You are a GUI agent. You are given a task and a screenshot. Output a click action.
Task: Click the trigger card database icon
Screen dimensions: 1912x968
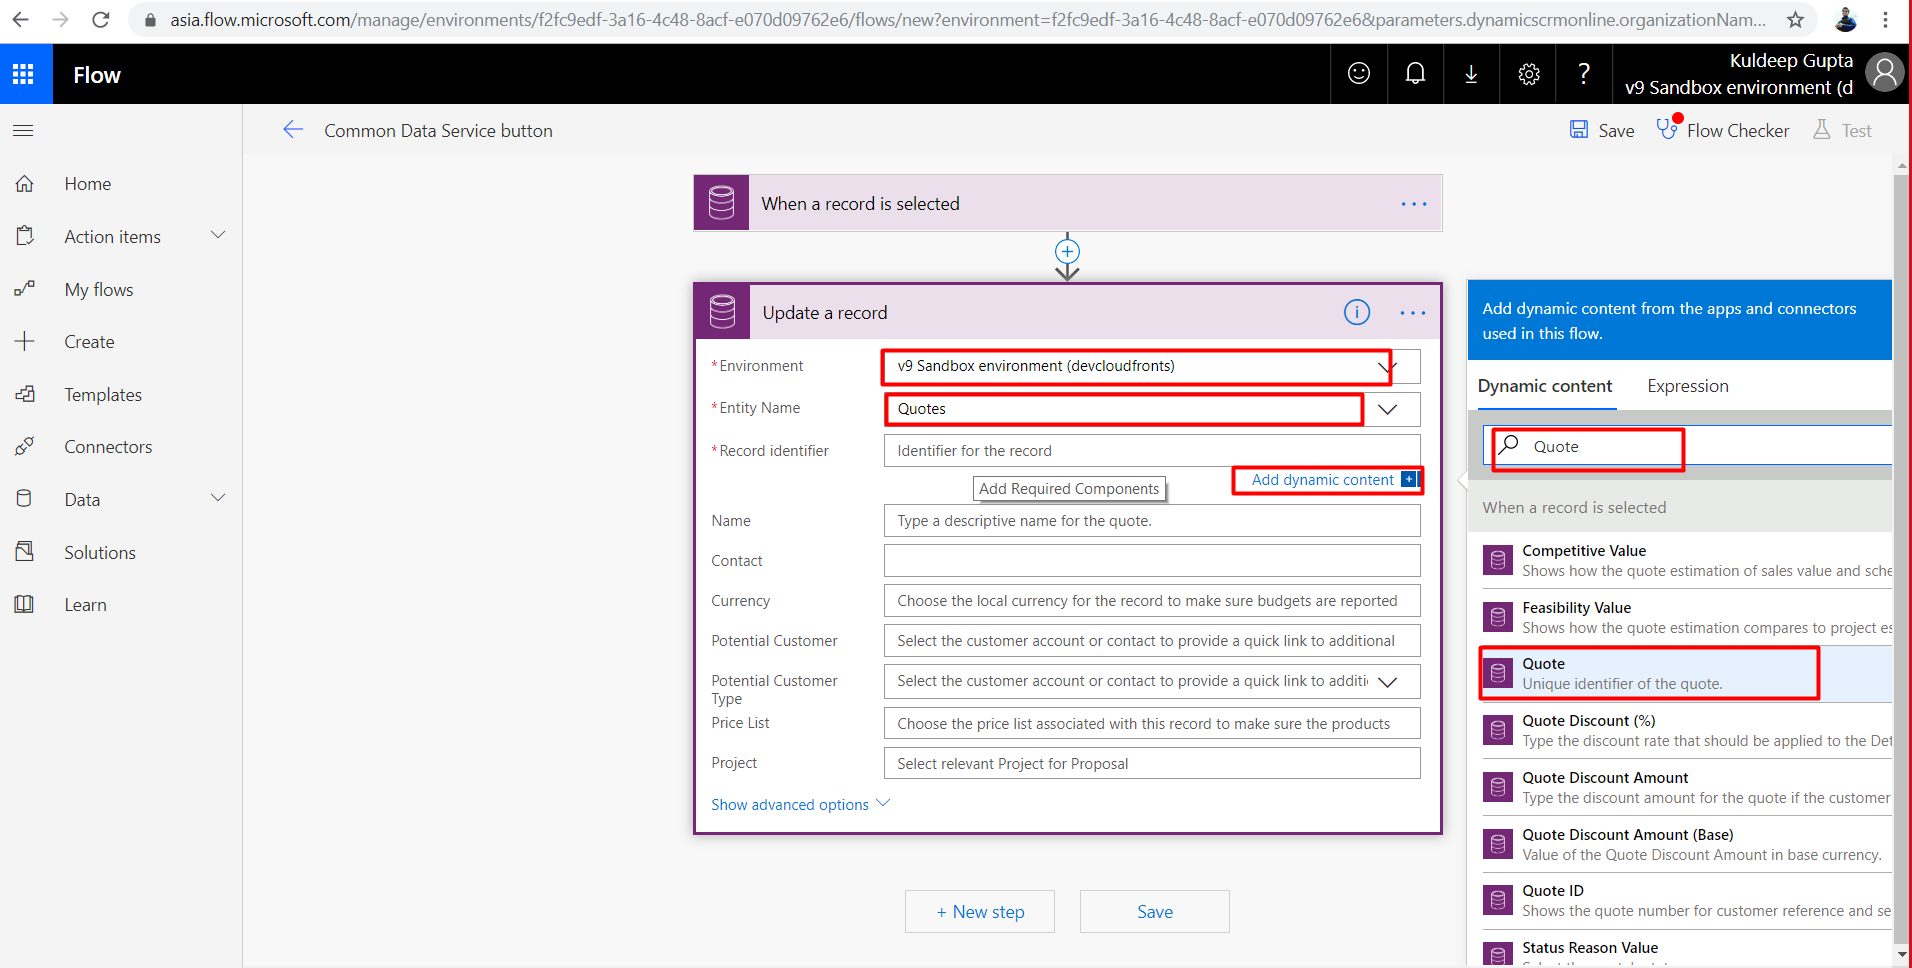721,203
